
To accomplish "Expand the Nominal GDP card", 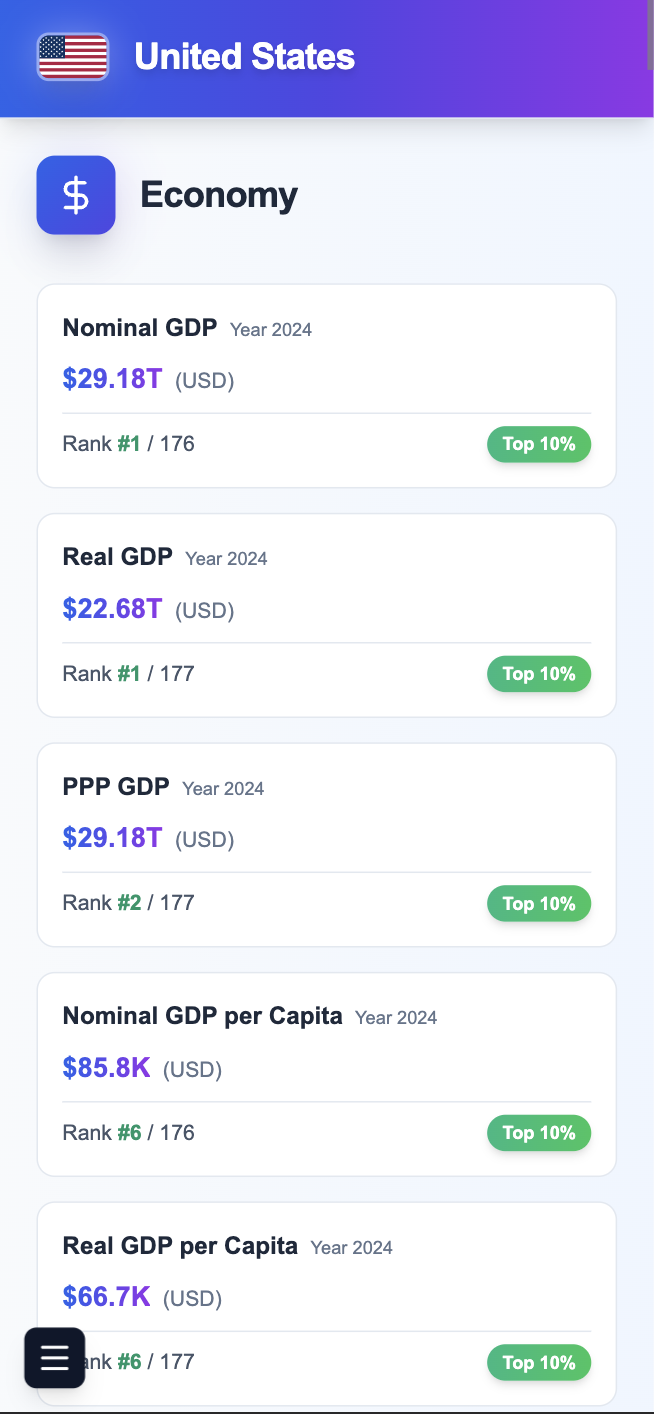I will 326,385.
